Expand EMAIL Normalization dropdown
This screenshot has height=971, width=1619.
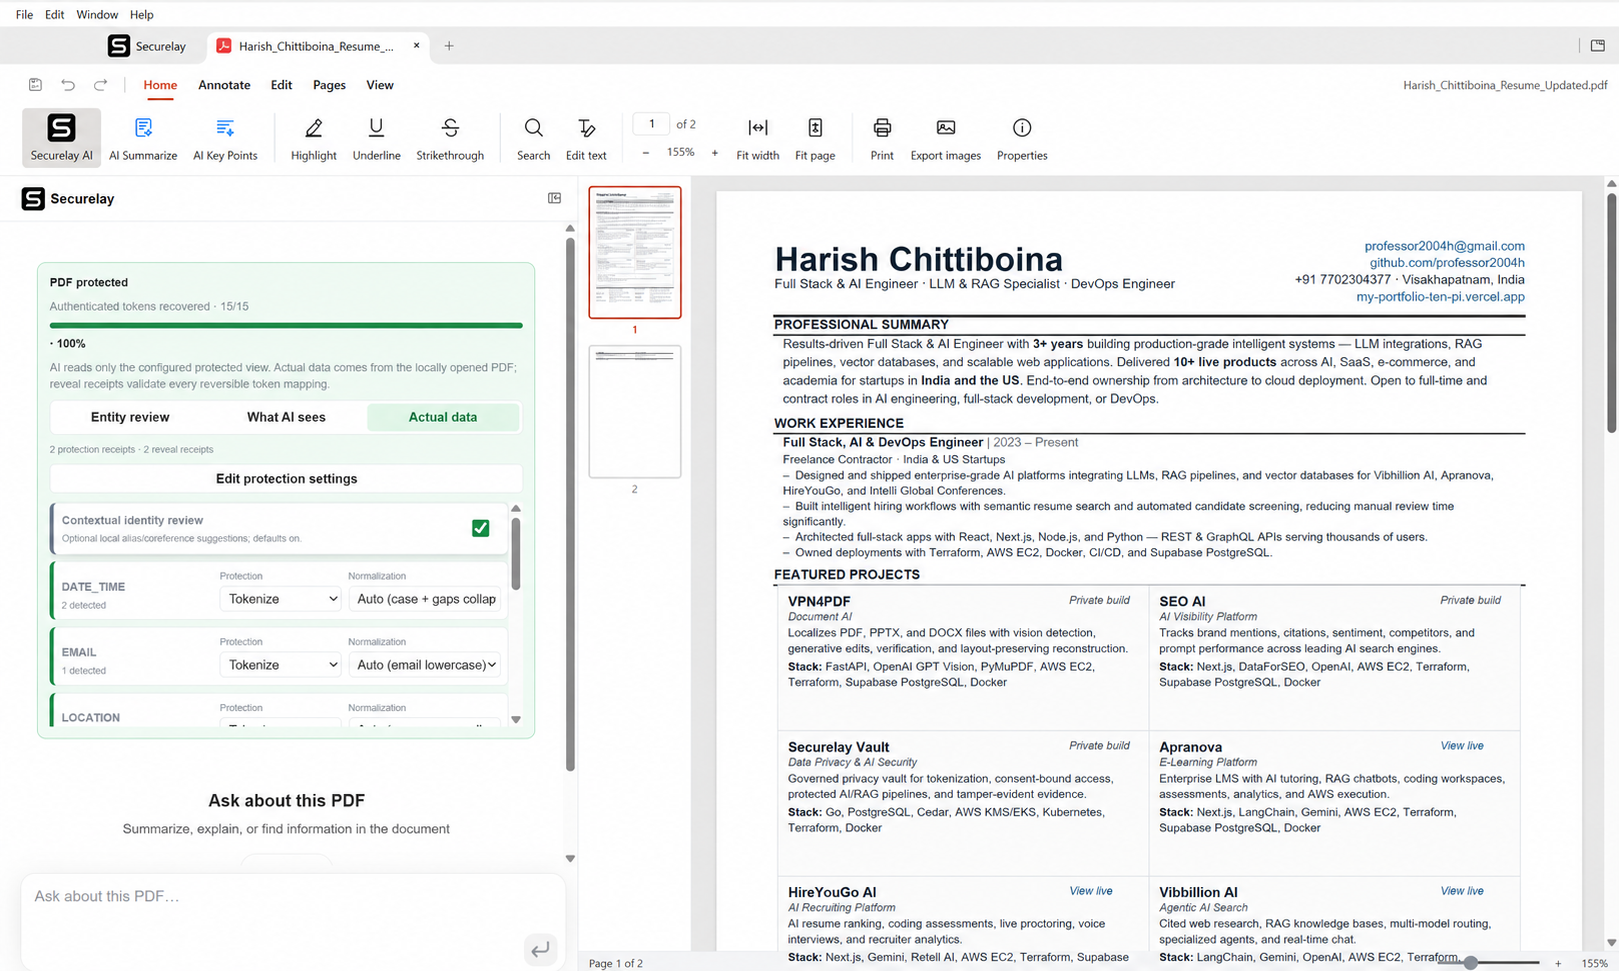tap(424, 665)
